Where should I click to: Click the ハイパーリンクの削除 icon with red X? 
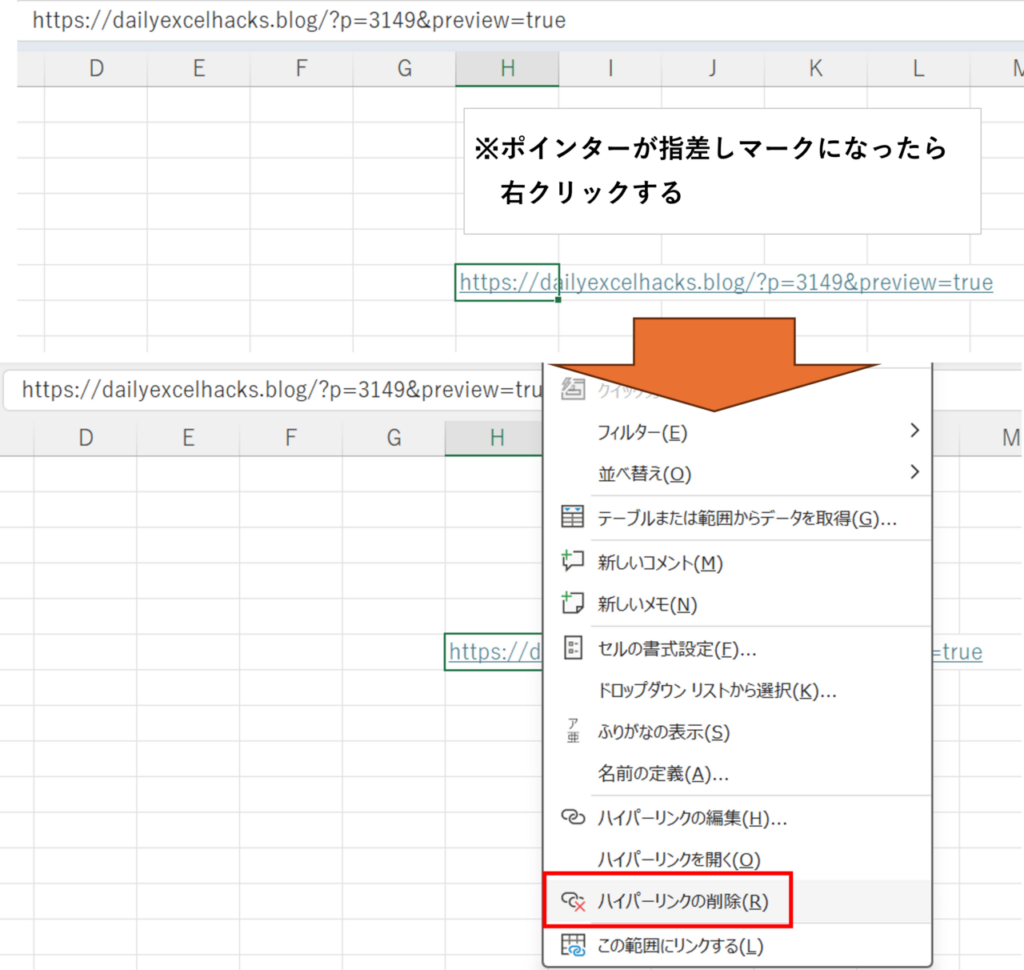573,901
